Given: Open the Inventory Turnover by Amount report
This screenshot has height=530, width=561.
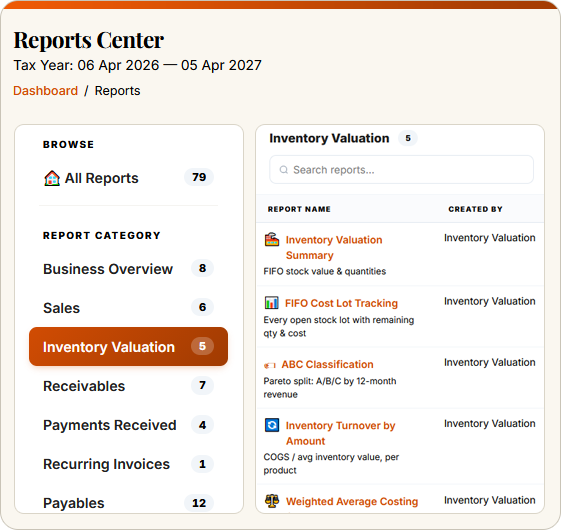Looking at the screenshot, I should pyautogui.click(x=340, y=433).
